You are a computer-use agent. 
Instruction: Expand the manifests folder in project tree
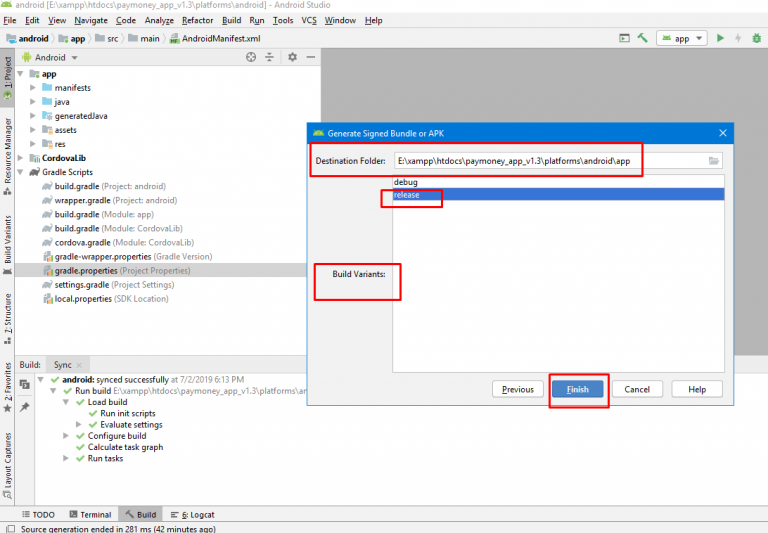pyautogui.click(x=33, y=88)
